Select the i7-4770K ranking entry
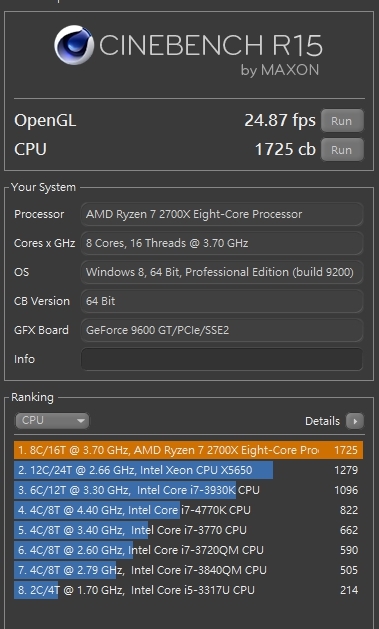The height and width of the screenshot is (629, 379). (x=188, y=510)
